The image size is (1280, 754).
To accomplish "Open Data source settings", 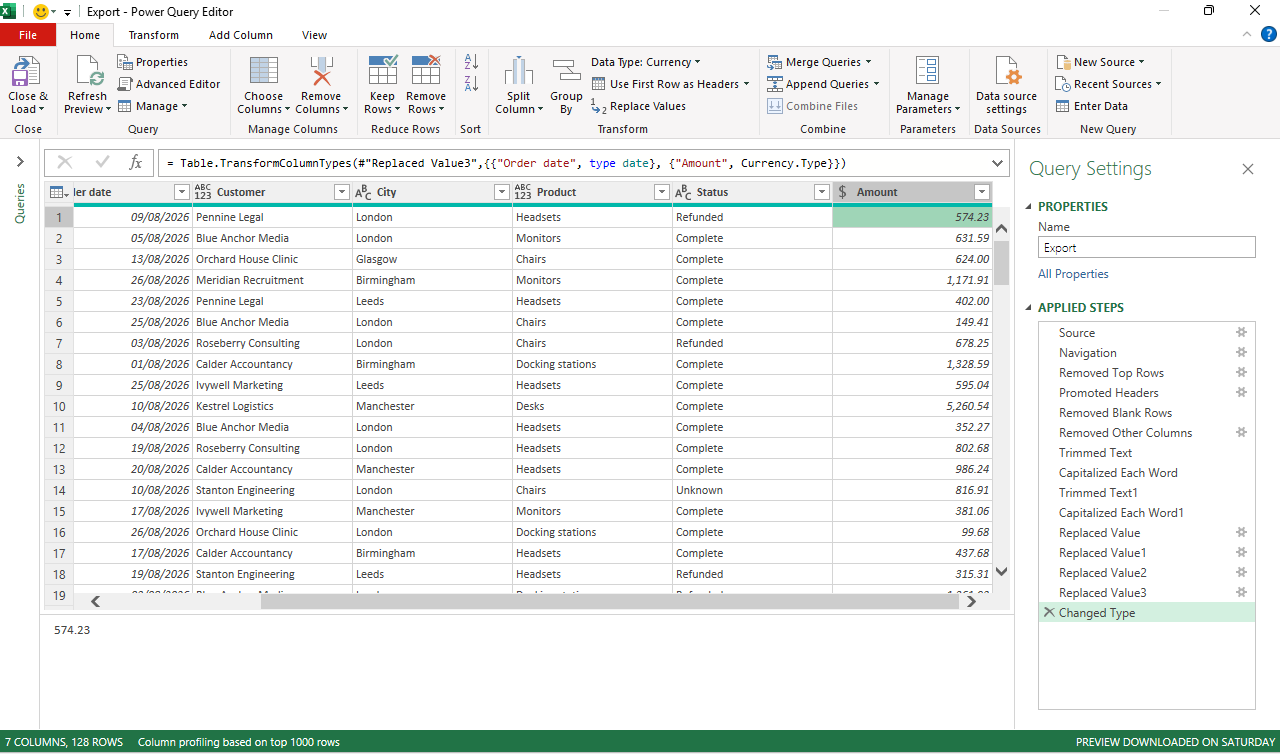I will point(1006,86).
